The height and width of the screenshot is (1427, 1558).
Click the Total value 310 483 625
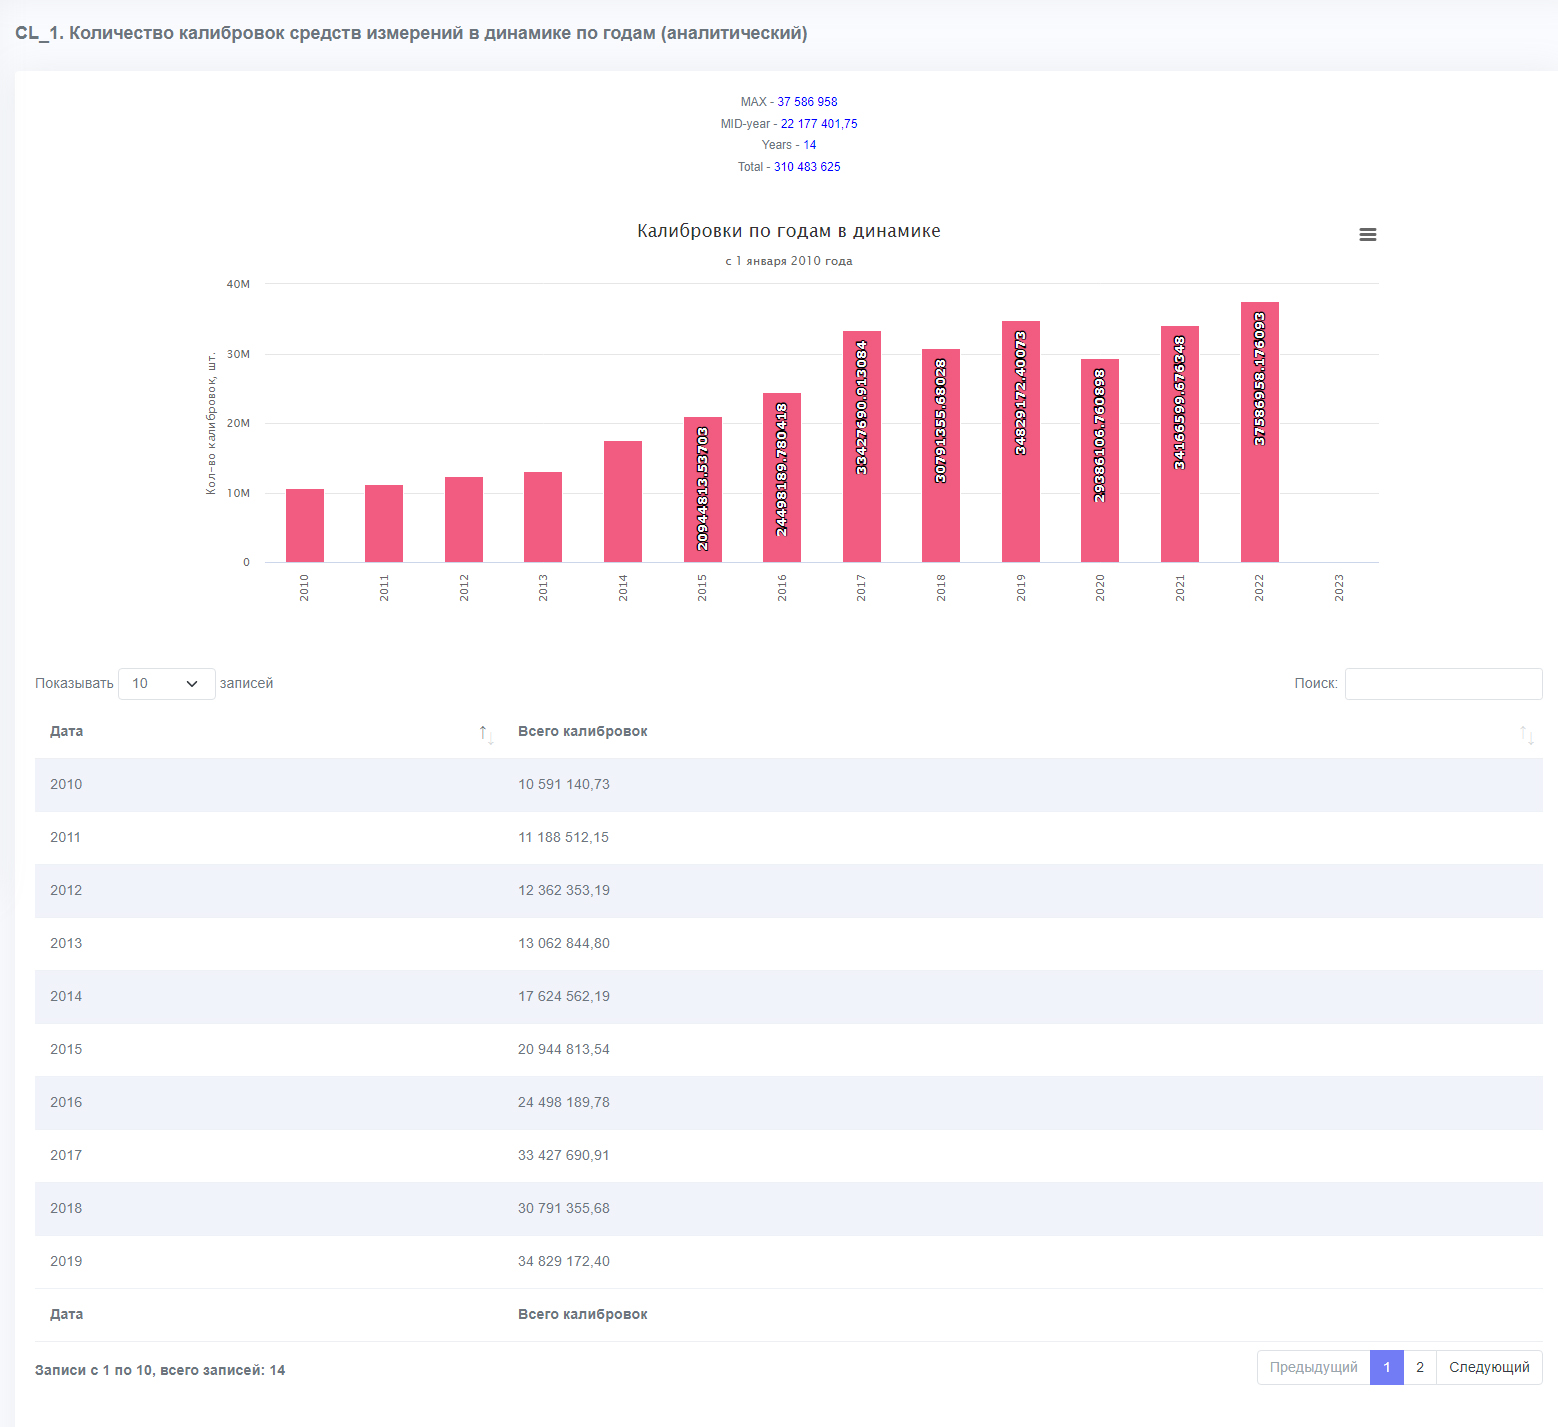(807, 167)
